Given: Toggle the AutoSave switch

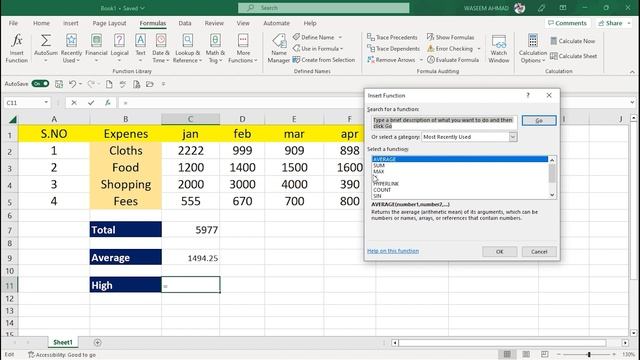Looking at the screenshot, I should pyautogui.click(x=40, y=84).
